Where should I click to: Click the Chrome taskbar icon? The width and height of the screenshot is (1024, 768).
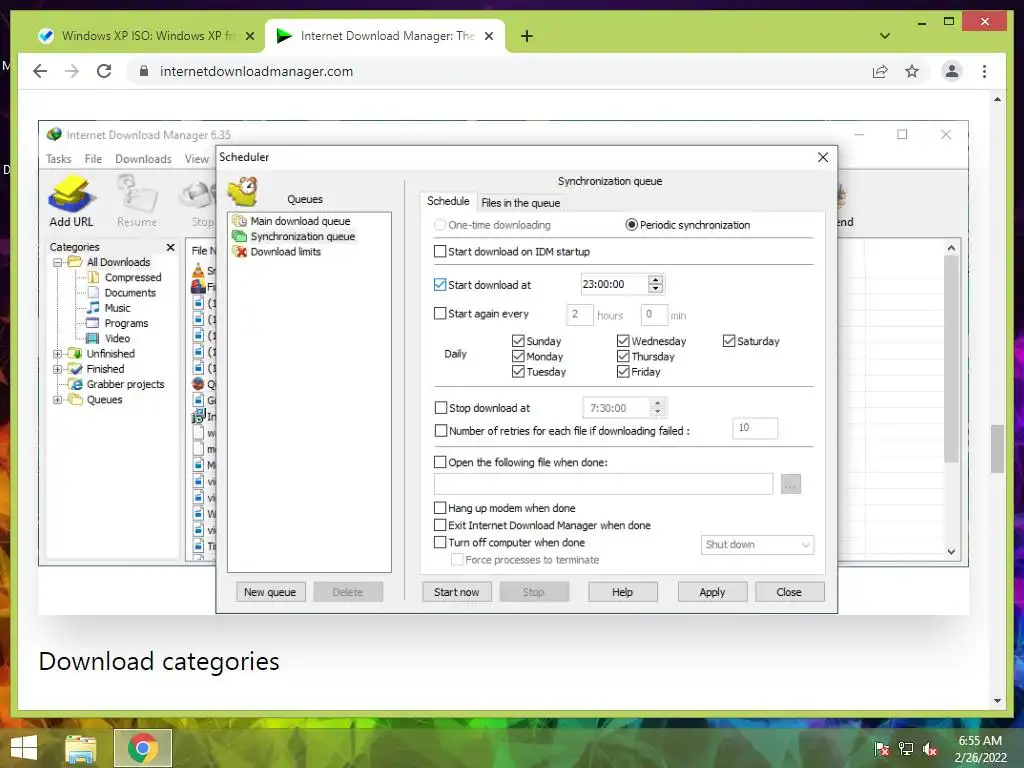coord(142,748)
